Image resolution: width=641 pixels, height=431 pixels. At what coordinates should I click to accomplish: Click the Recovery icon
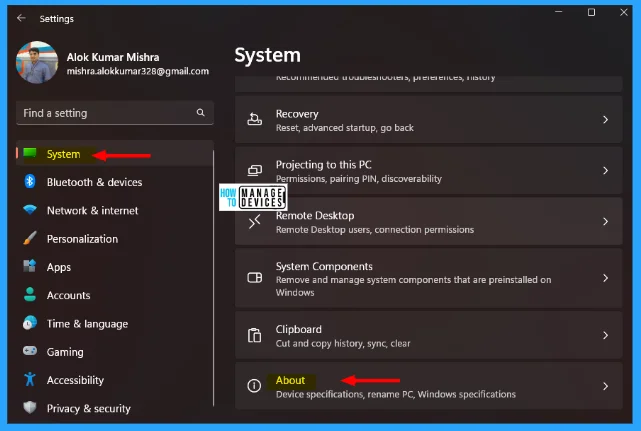(254, 119)
